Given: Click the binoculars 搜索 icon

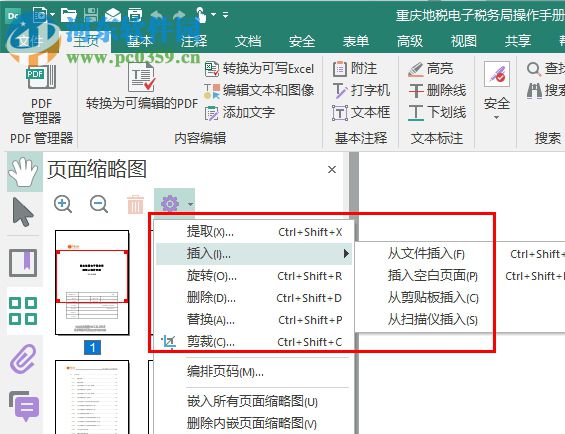Looking at the screenshot, I should pos(534,90).
